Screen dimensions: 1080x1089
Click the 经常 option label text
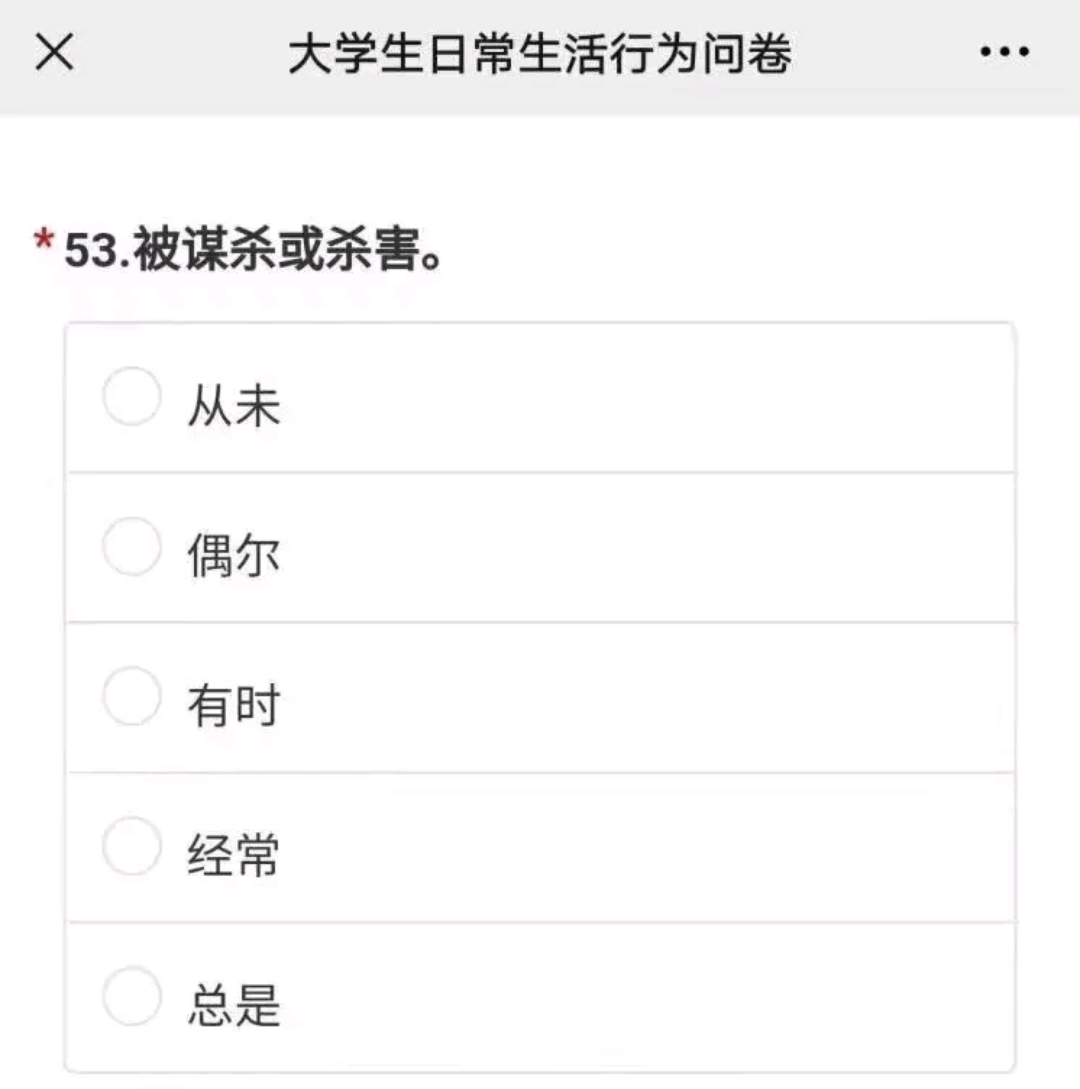234,857
